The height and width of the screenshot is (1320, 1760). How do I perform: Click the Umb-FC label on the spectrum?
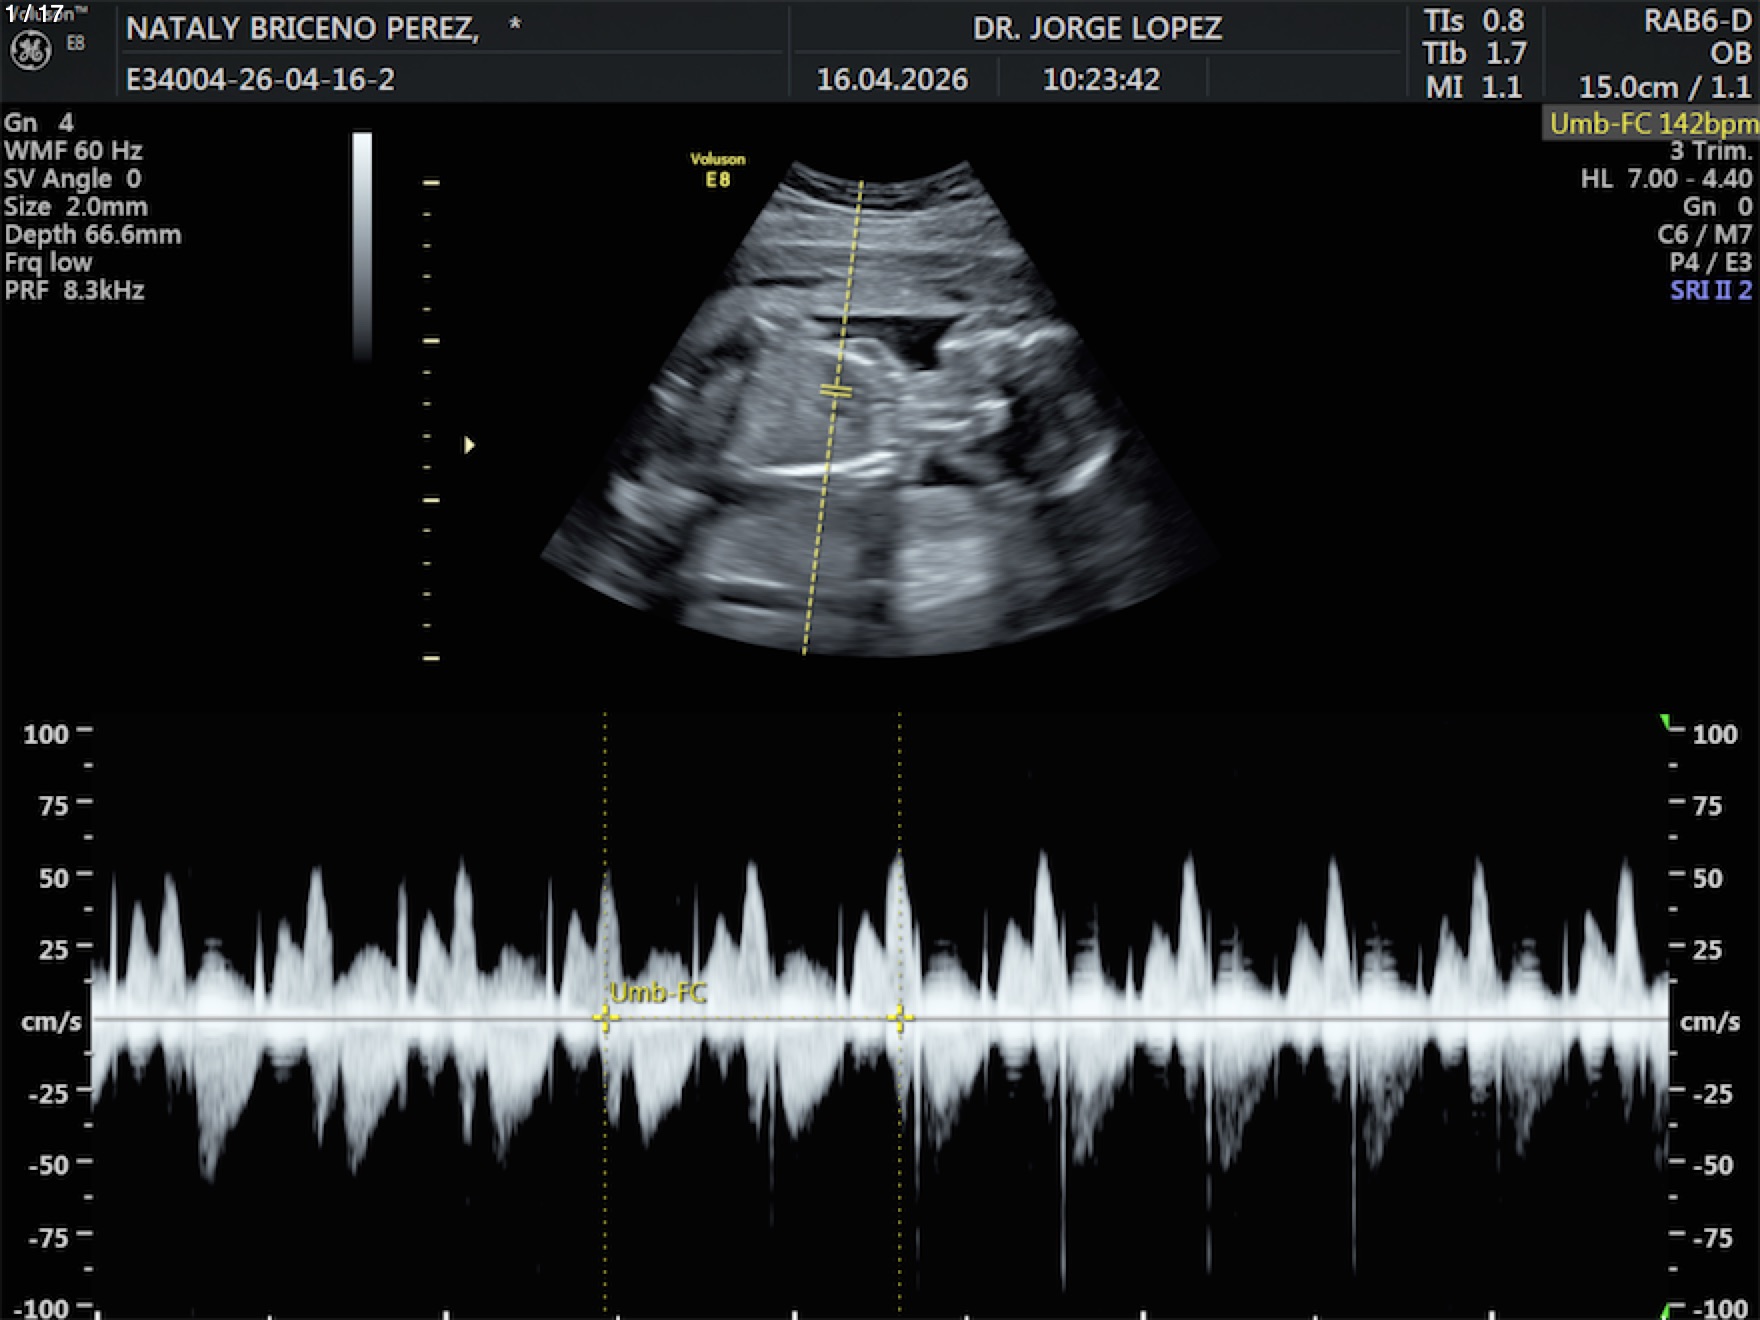pos(657,993)
